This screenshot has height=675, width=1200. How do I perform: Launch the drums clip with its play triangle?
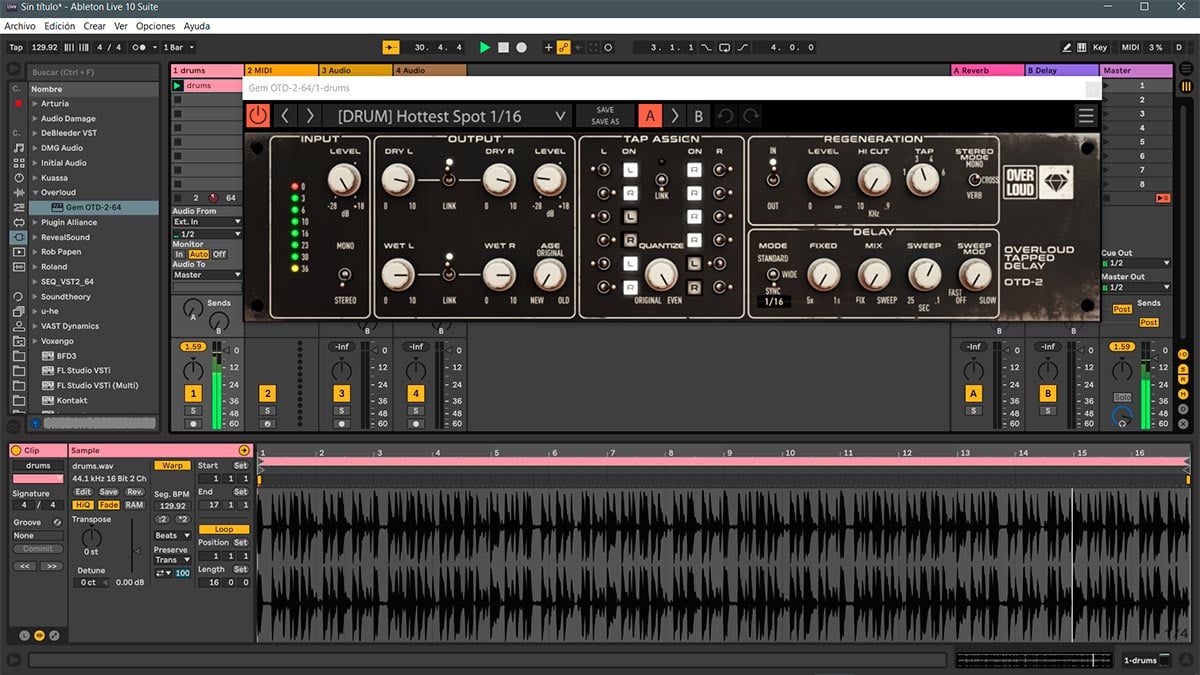click(178, 86)
